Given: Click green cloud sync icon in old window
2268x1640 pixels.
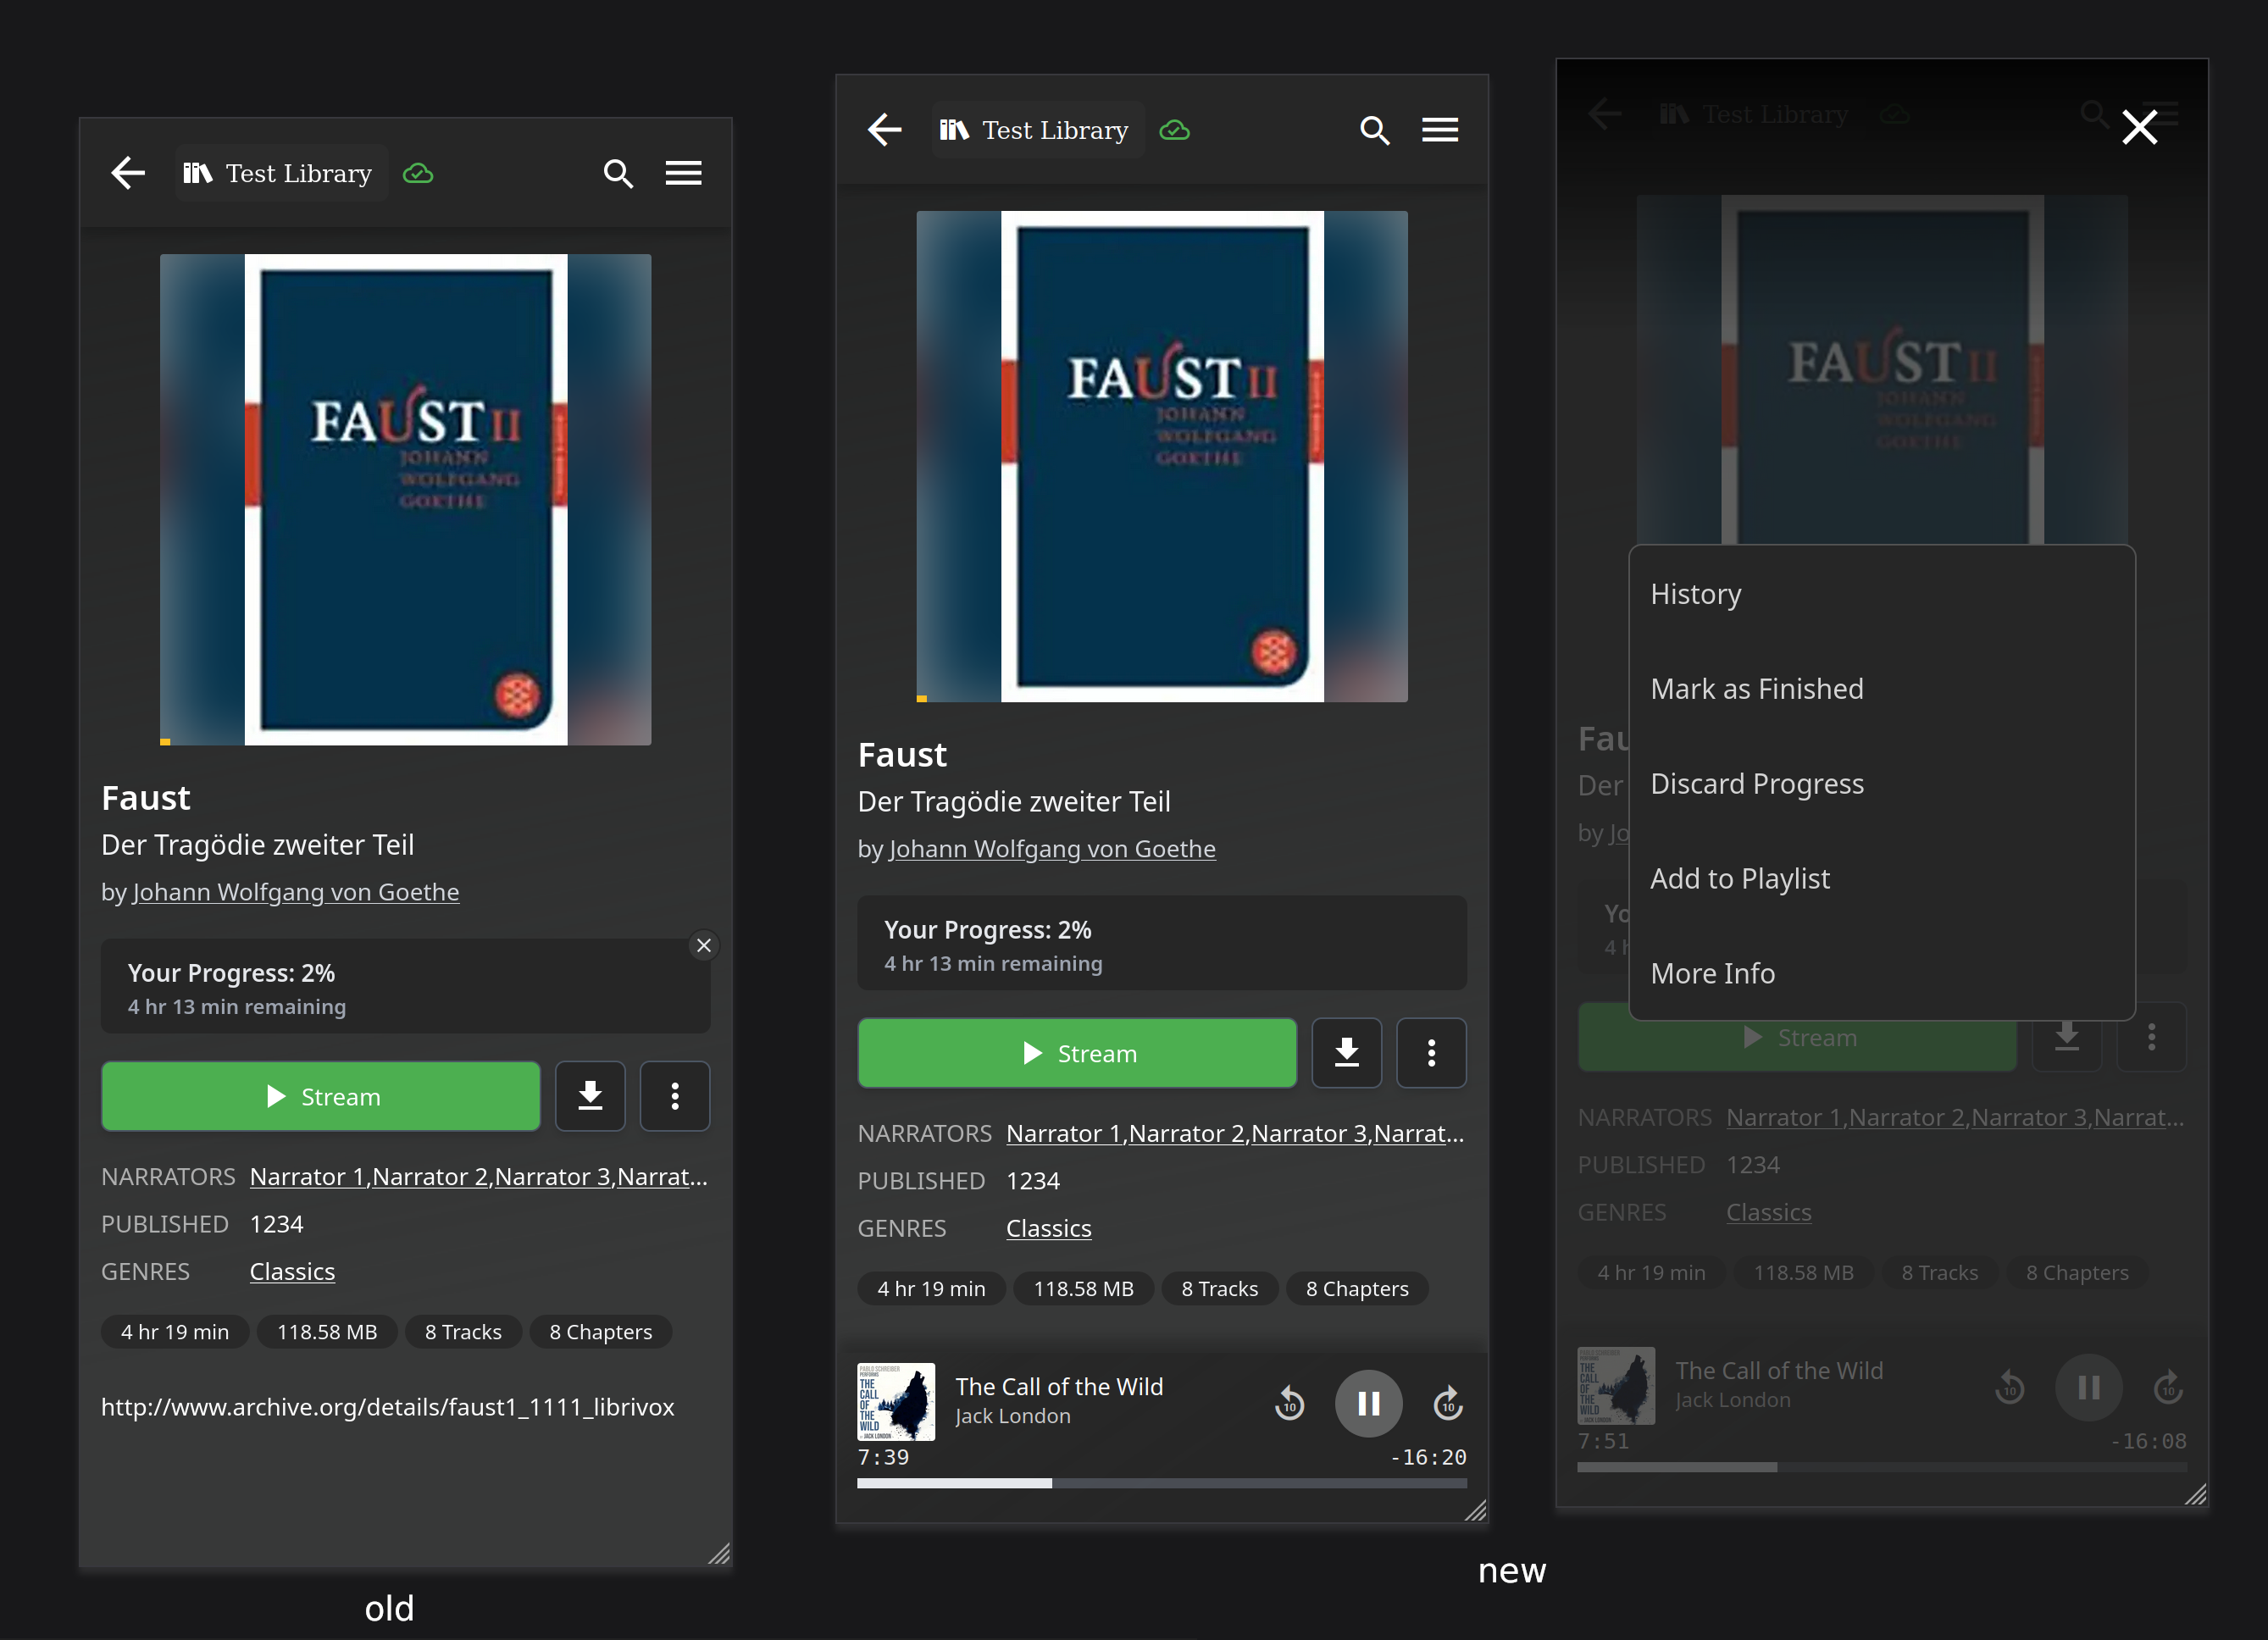Looking at the screenshot, I should click(418, 174).
